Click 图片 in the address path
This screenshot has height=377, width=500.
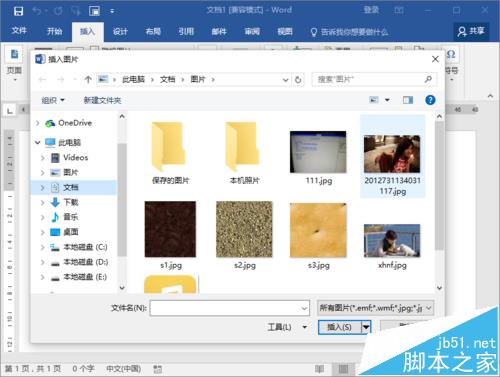coord(198,79)
